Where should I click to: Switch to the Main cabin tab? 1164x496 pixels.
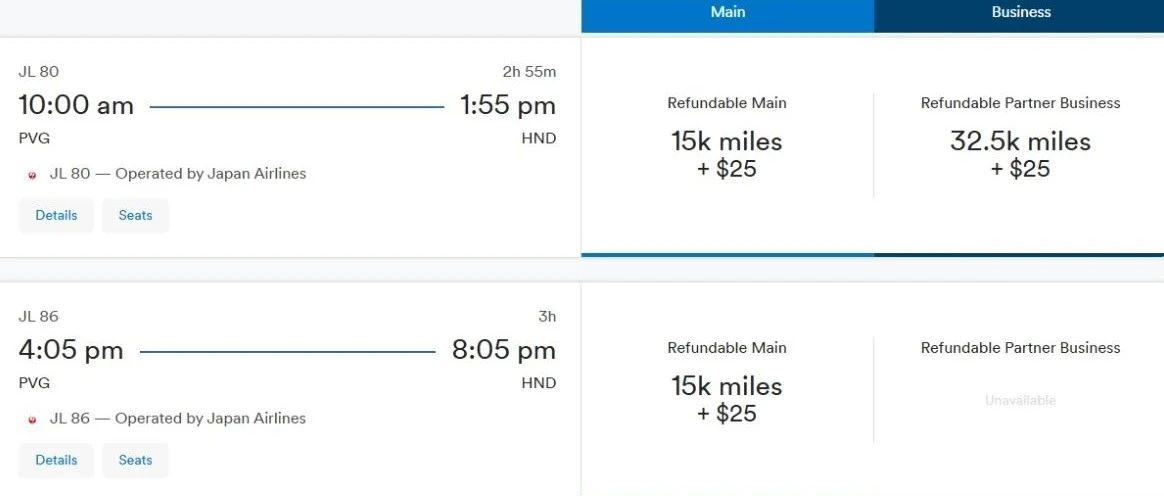(728, 13)
